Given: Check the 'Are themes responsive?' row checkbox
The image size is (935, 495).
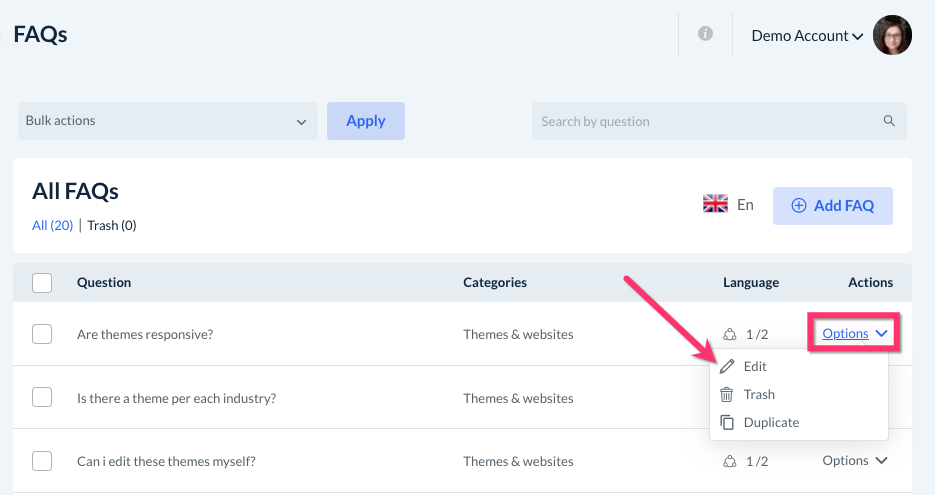Looking at the screenshot, I should [42, 334].
